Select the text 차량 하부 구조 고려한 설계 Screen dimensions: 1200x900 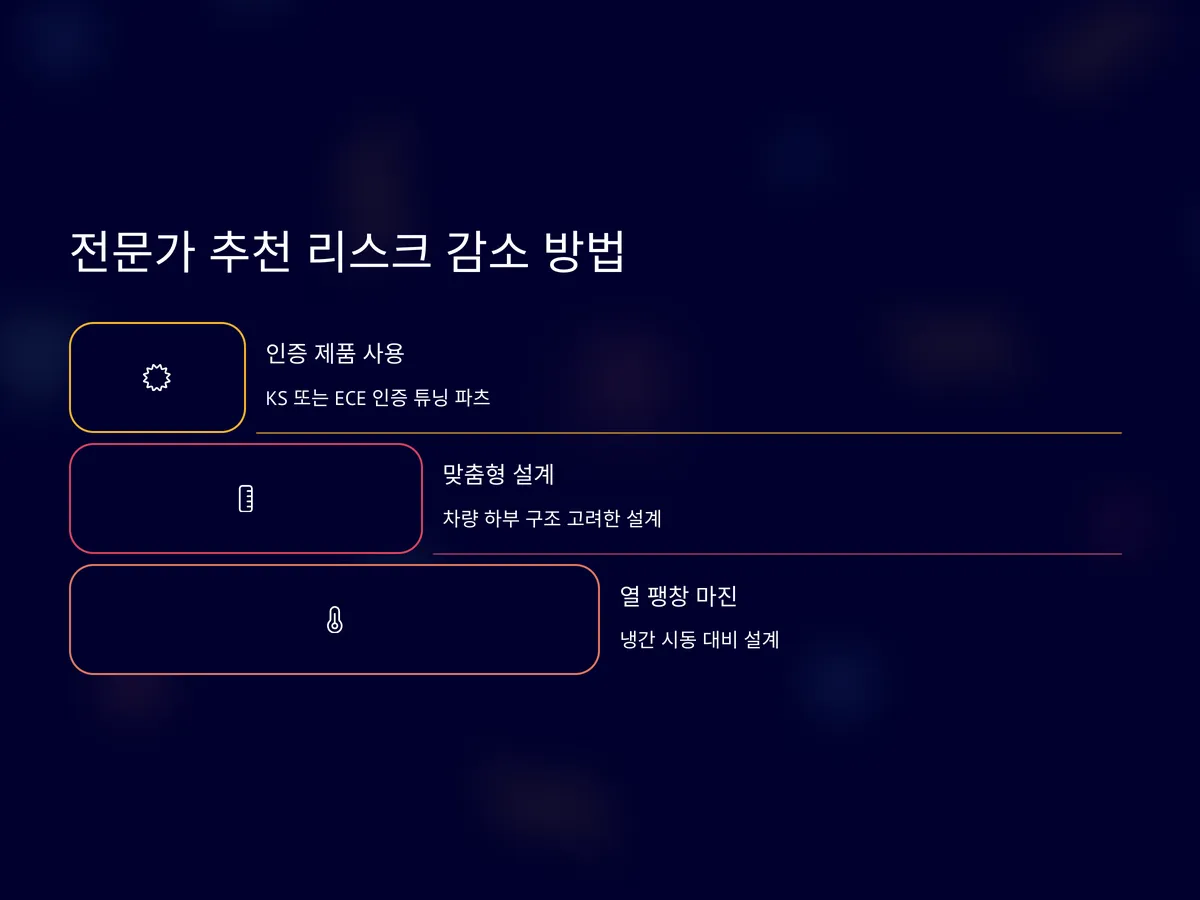[552, 518]
